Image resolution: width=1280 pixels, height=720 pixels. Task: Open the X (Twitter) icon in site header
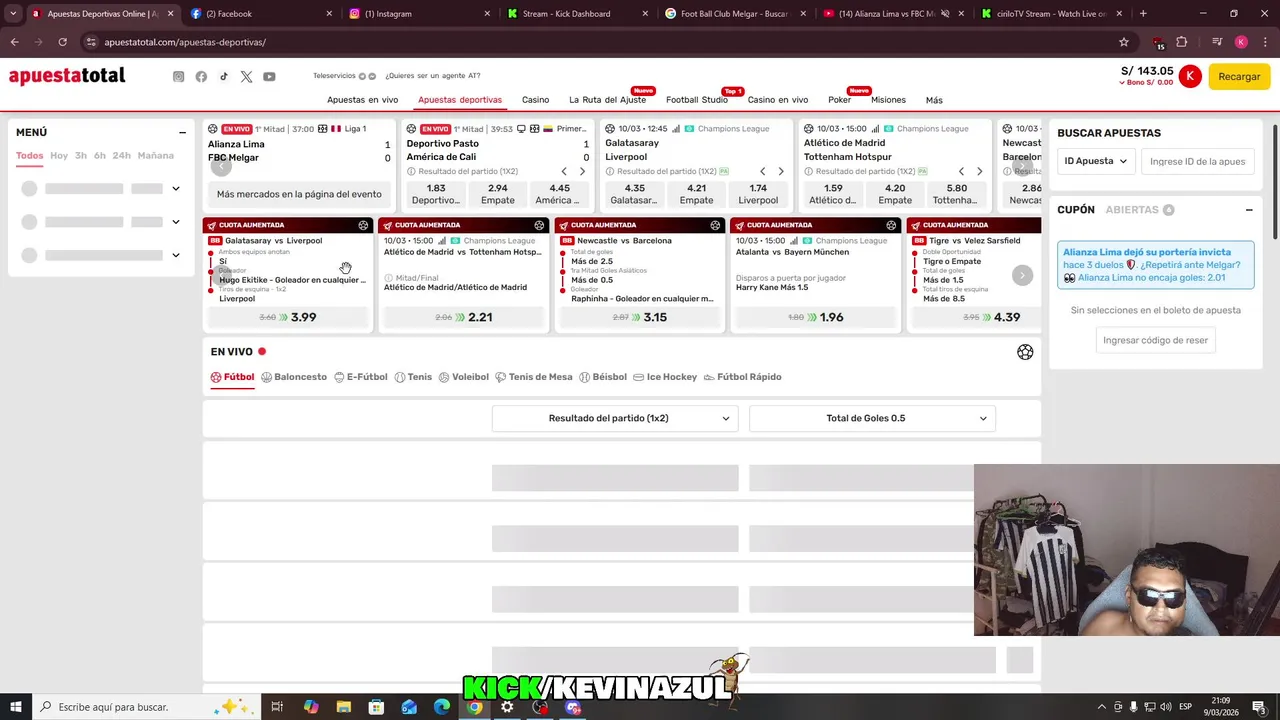pos(246,77)
